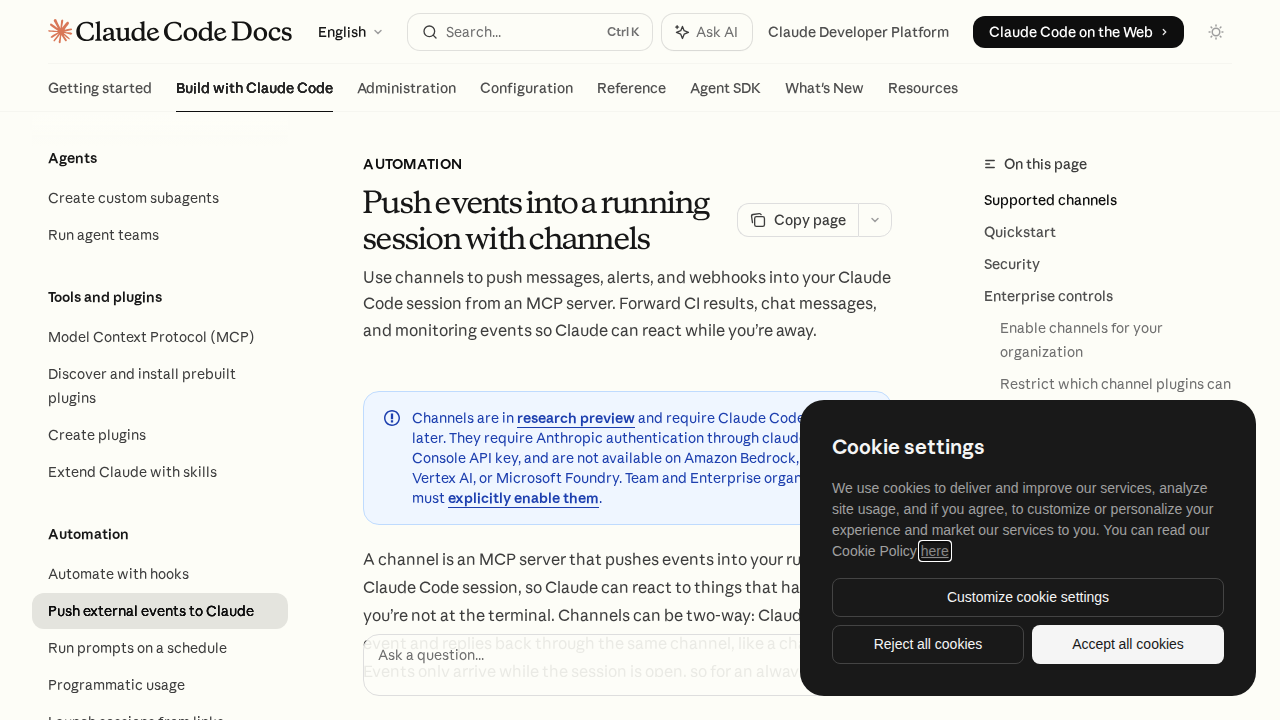Image resolution: width=1280 pixels, height=720 pixels.
Task: Click the Claude Code Docs starburst logo
Action: pos(60,31)
